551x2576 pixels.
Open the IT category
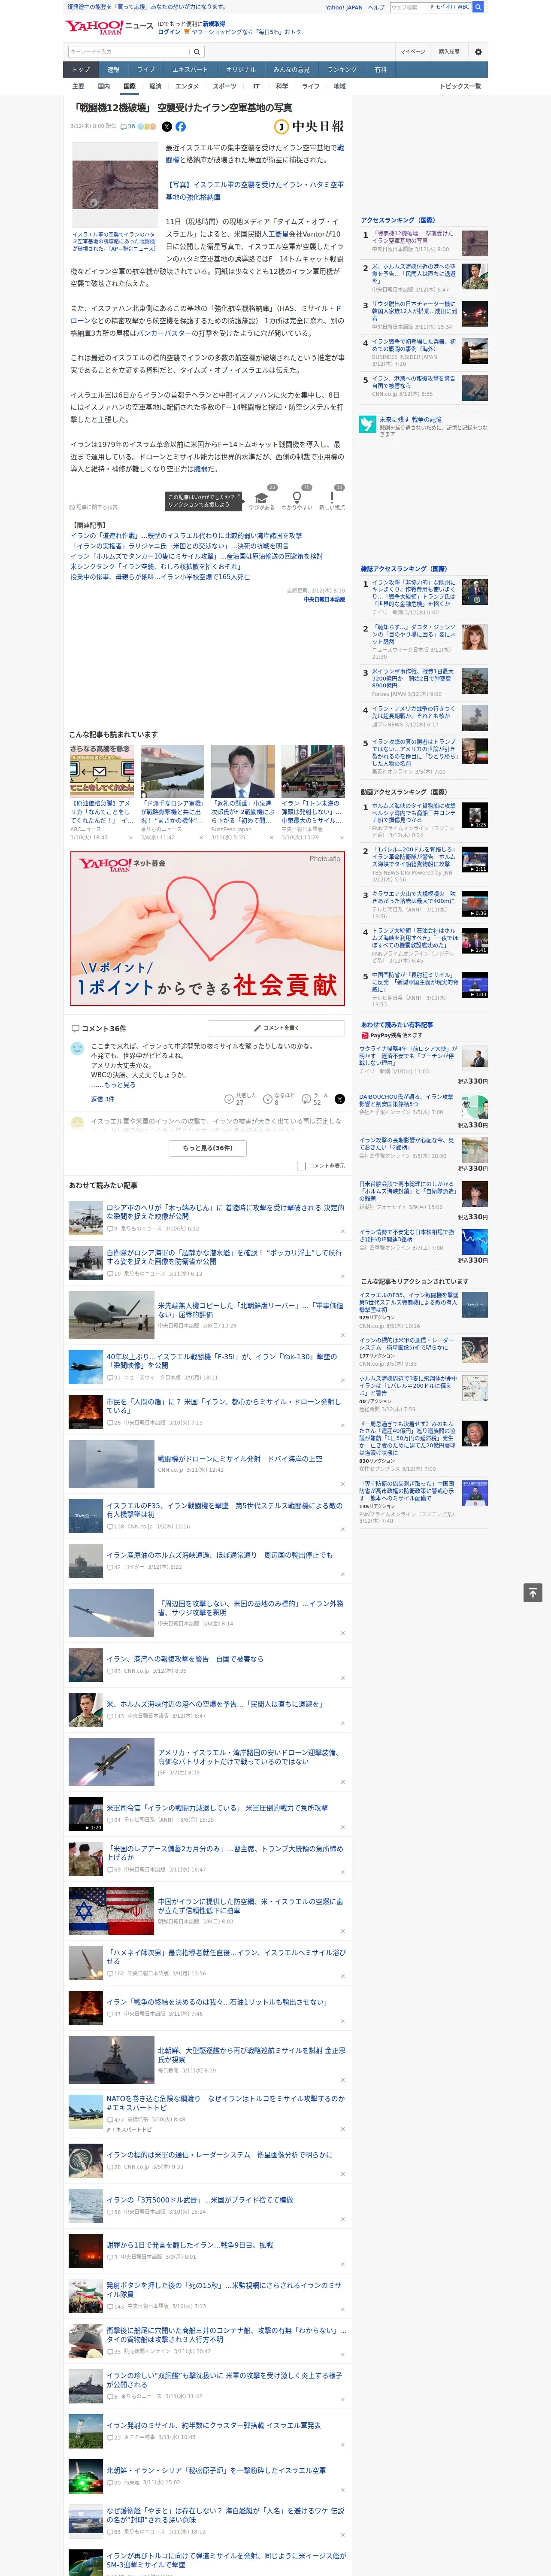point(256,86)
